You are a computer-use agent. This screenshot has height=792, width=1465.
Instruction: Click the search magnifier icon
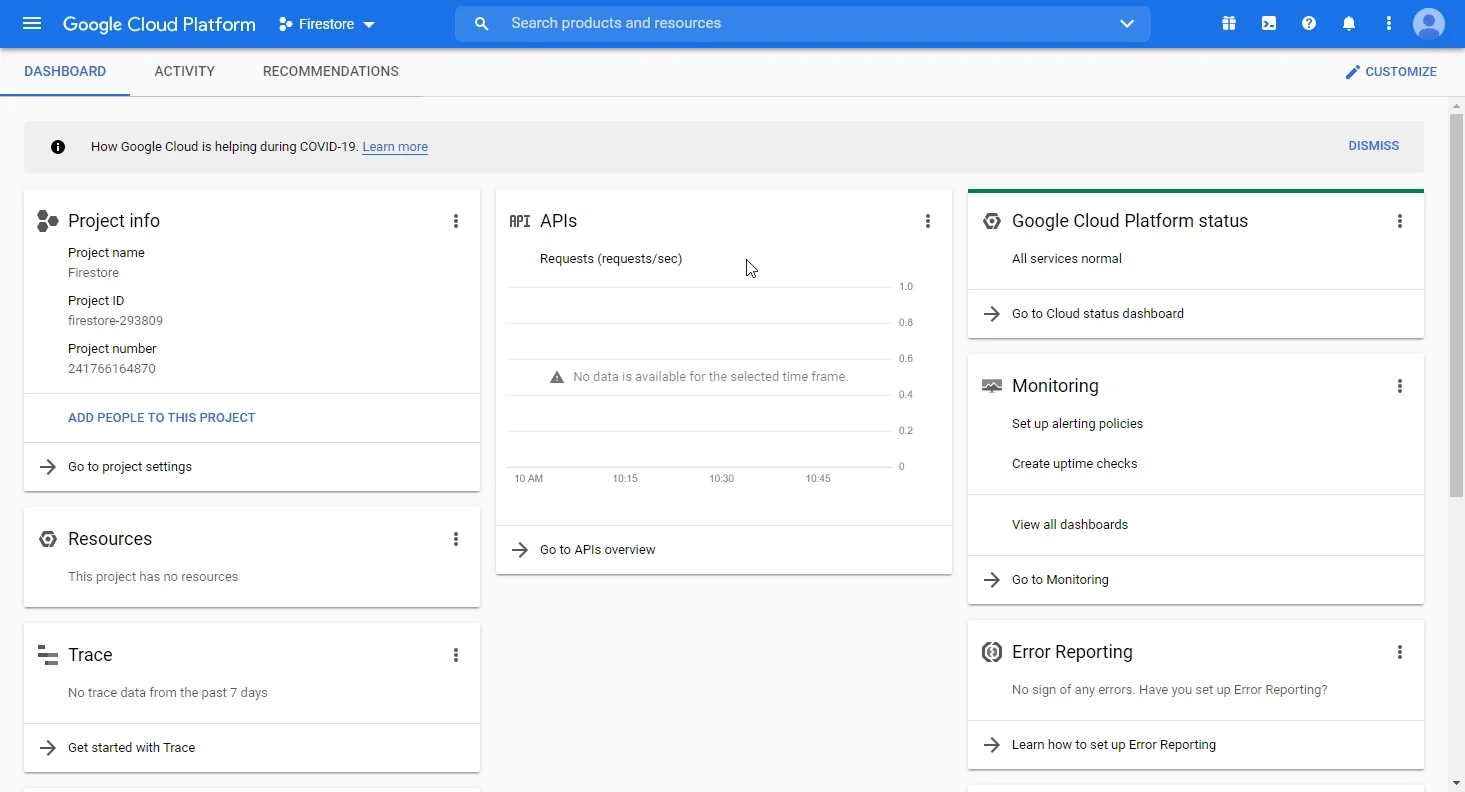[x=481, y=23]
